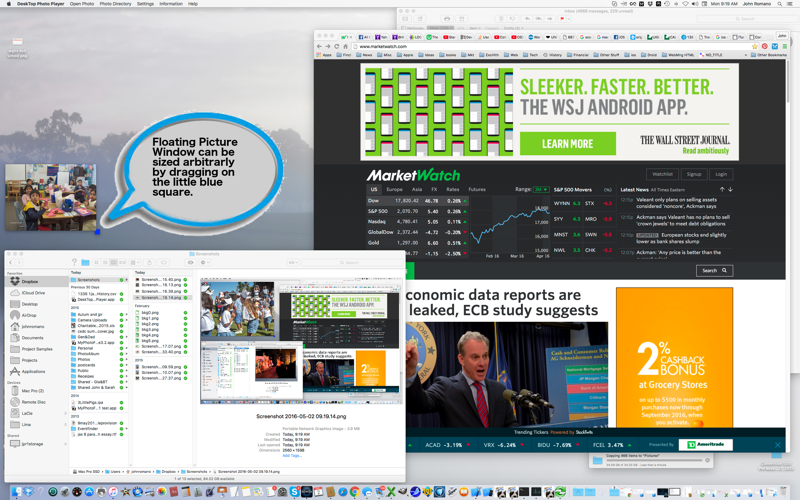Click the copy progress bar in Finder dialog

tap(654, 460)
